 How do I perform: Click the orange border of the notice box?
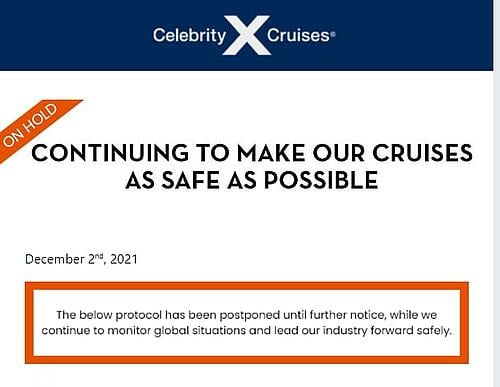point(247,286)
